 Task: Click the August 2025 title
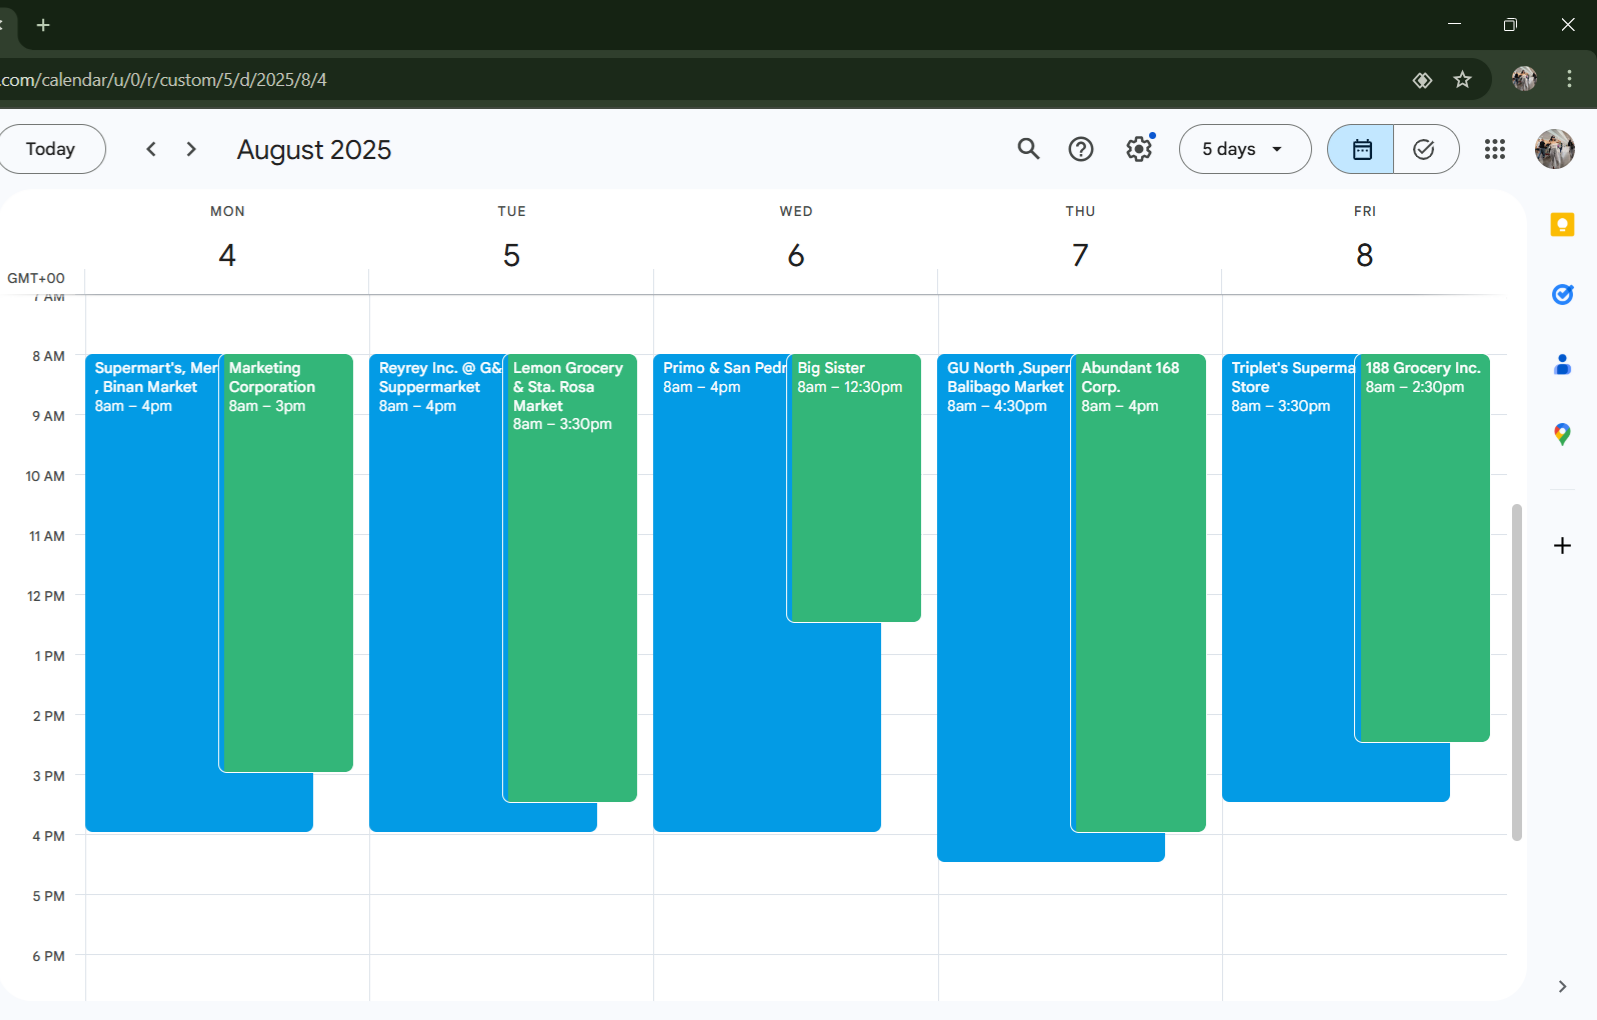click(x=314, y=149)
